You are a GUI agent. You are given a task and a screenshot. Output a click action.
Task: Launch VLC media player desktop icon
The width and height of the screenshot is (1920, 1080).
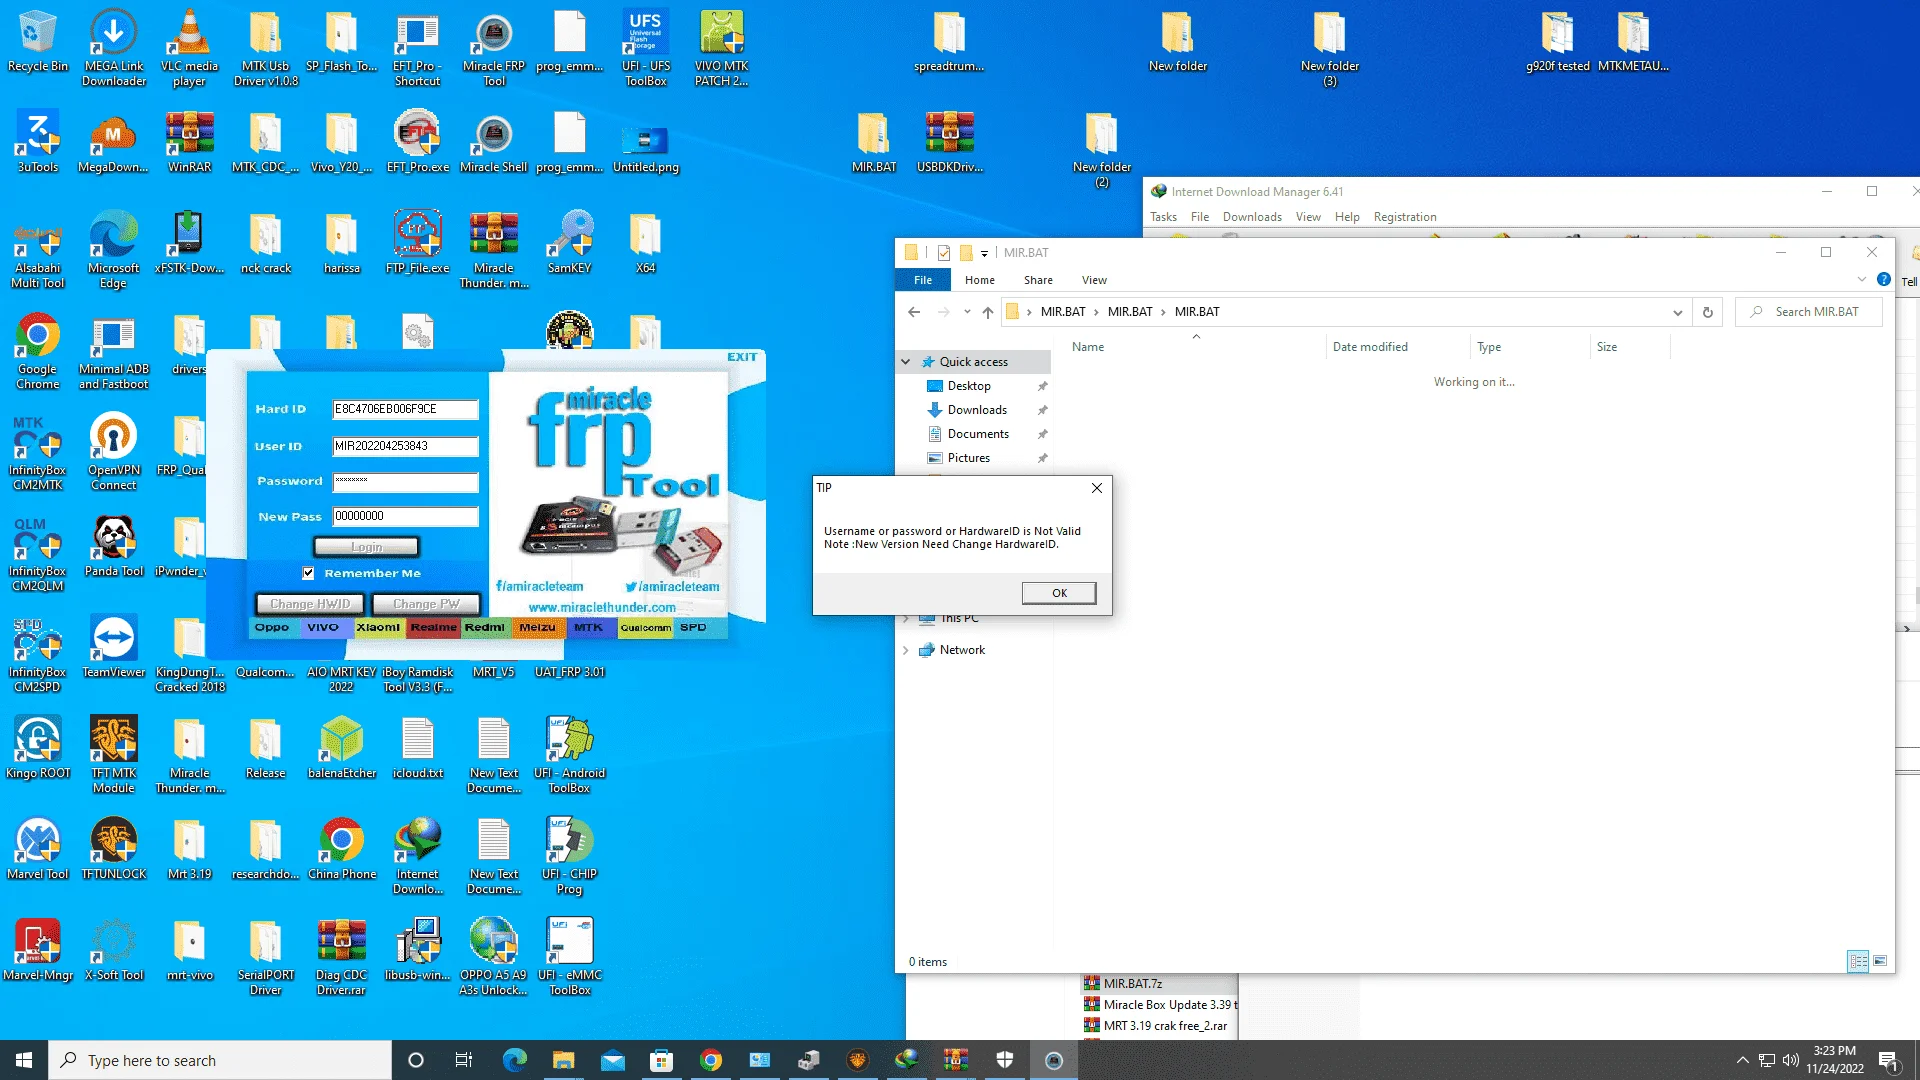pos(189,47)
